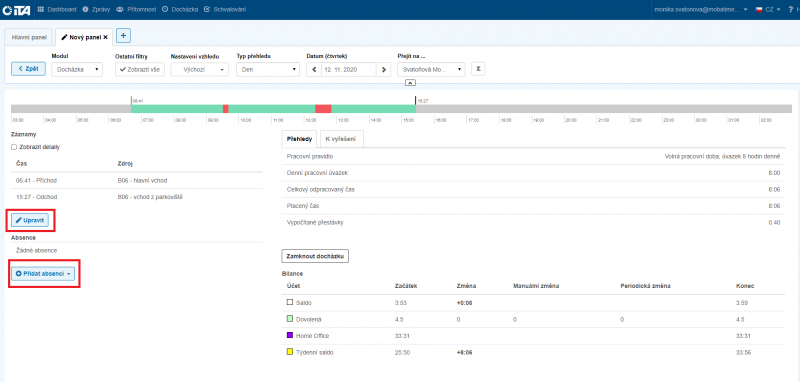
Task: Open Schvalování in top navigation
Action: pos(224,9)
